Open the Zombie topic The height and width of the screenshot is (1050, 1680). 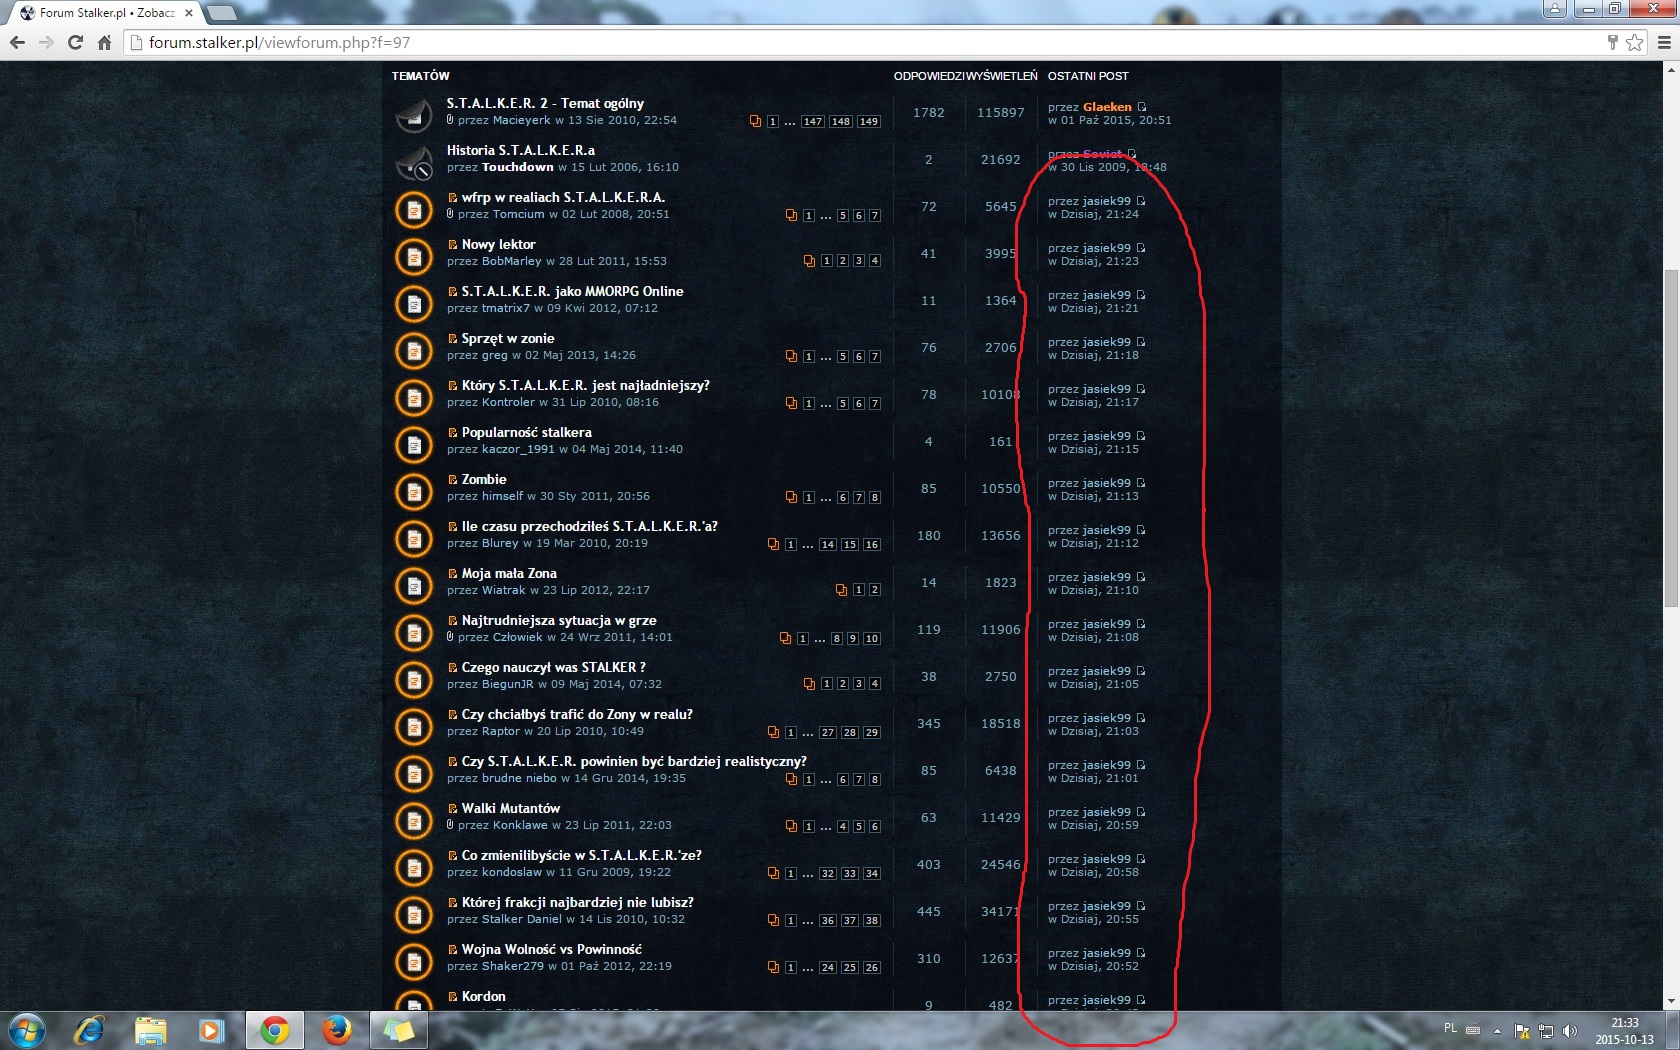[484, 479]
